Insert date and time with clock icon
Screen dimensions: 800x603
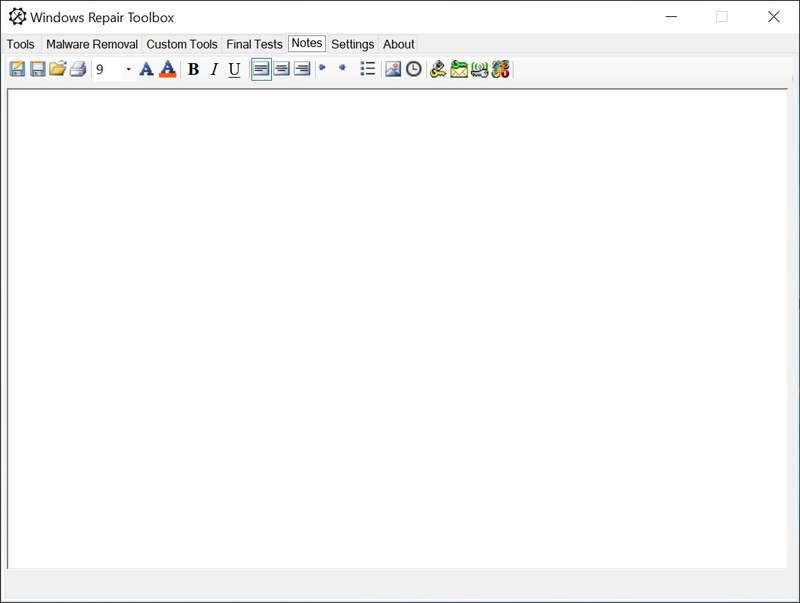[x=413, y=69]
